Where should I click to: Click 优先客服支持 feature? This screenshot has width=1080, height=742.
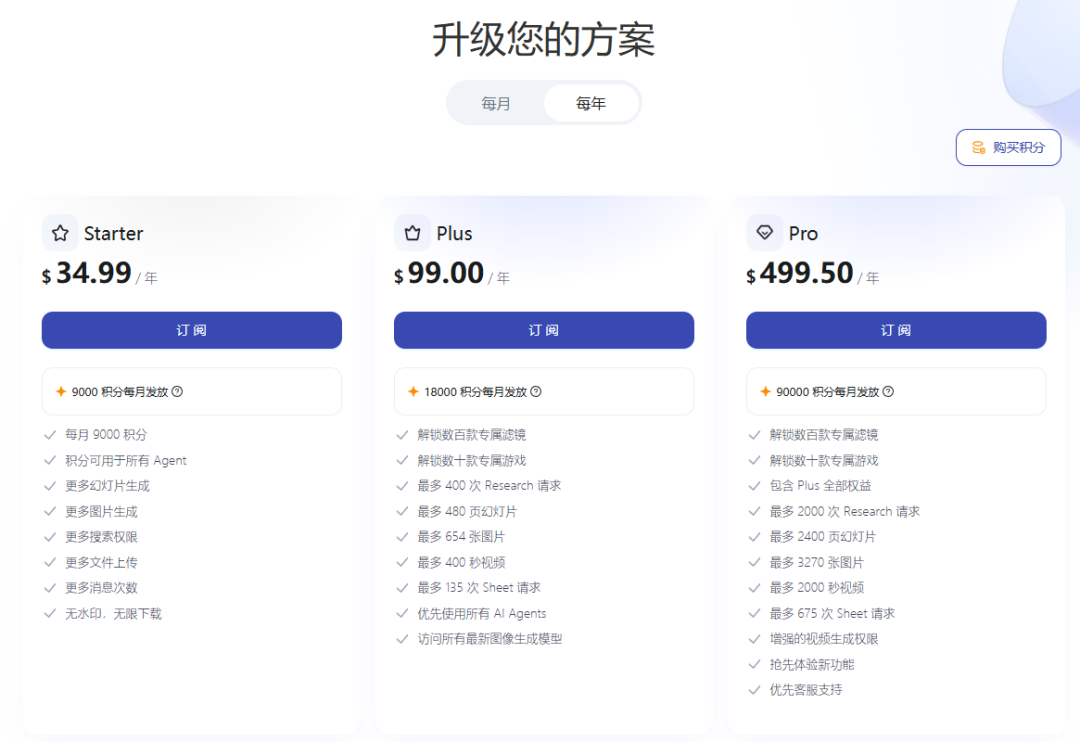click(x=806, y=690)
